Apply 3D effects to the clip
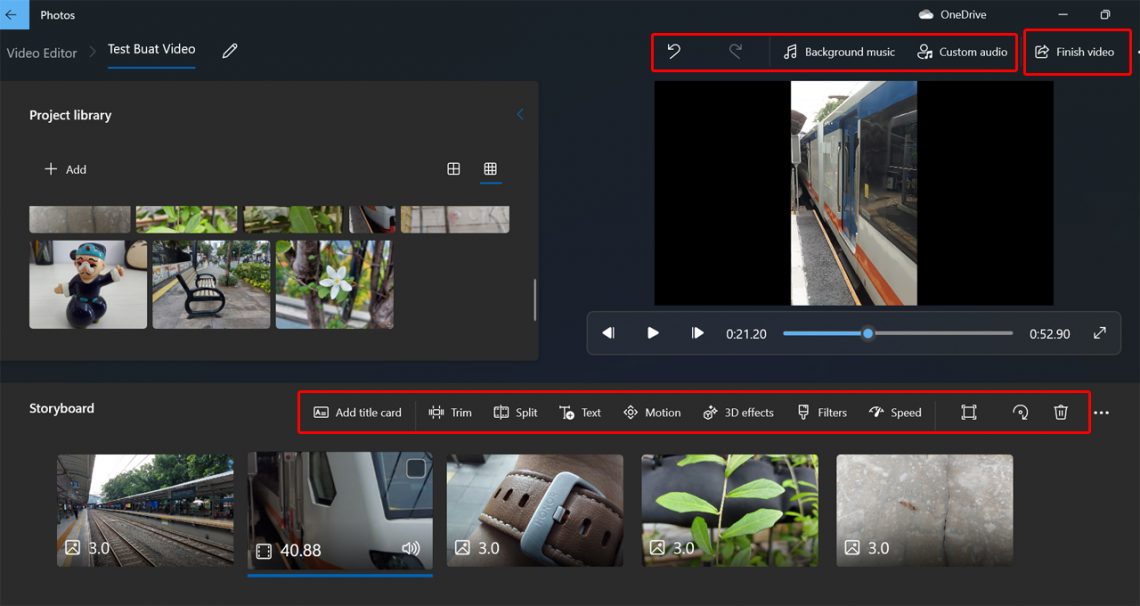Screen dimensions: 1140x606 [x=738, y=412]
